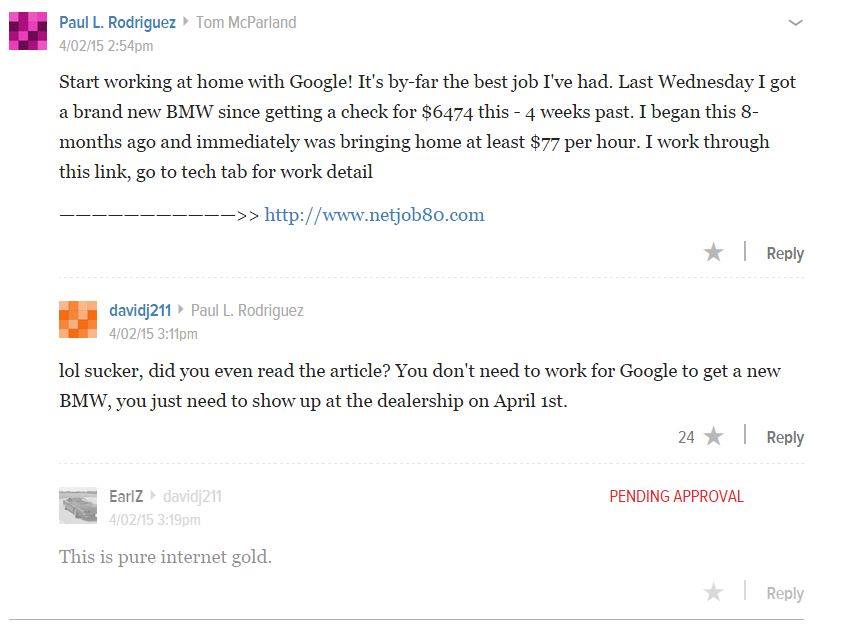The width and height of the screenshot is (842, 626).
Task: Click the greyed davidj211 reply-target name
Action: [192, 497]
